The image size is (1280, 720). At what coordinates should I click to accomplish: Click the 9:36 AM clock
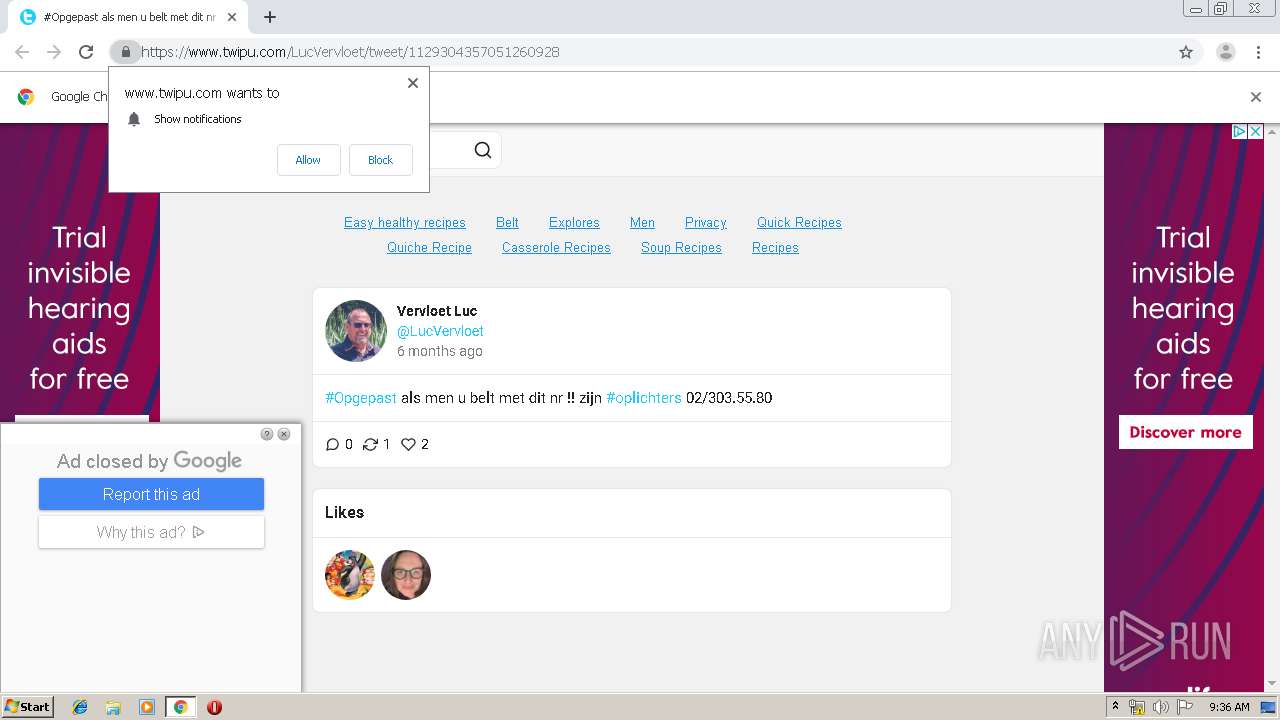pos(1229,707)
